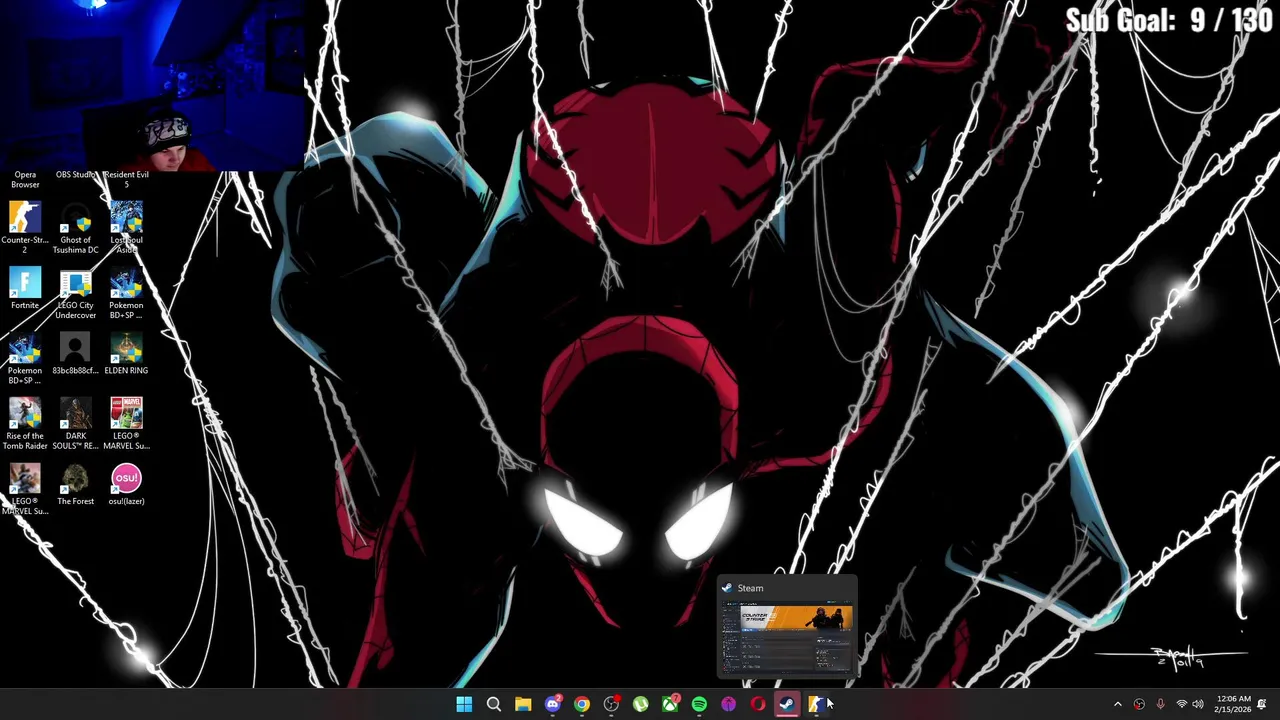Open Spotify from the taskbar
The height and width of the screenshot is (720, 1280).
[x=699, y=704]
